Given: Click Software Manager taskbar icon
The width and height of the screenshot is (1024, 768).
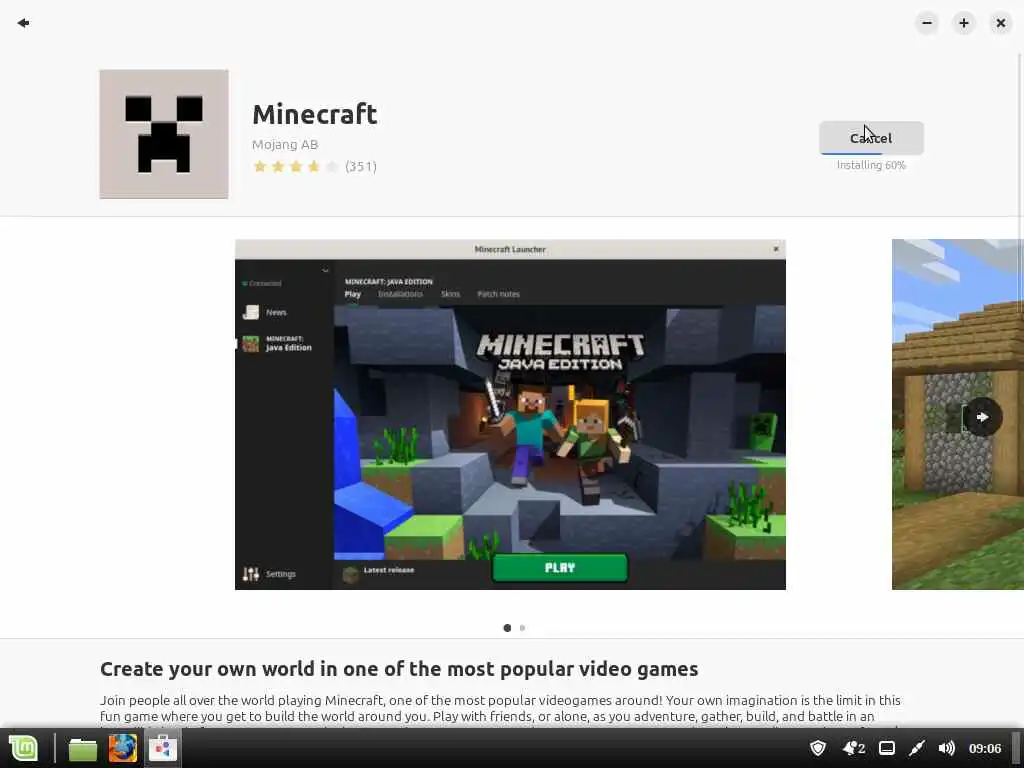Looking at the screenshot, I should 163,748.
